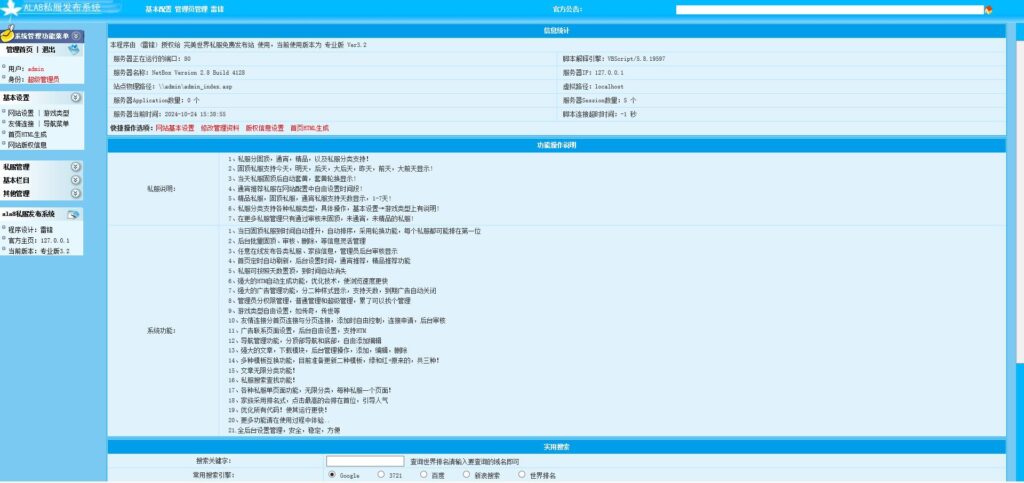Collapse the 基本设置 section

[x=76, y=98]
